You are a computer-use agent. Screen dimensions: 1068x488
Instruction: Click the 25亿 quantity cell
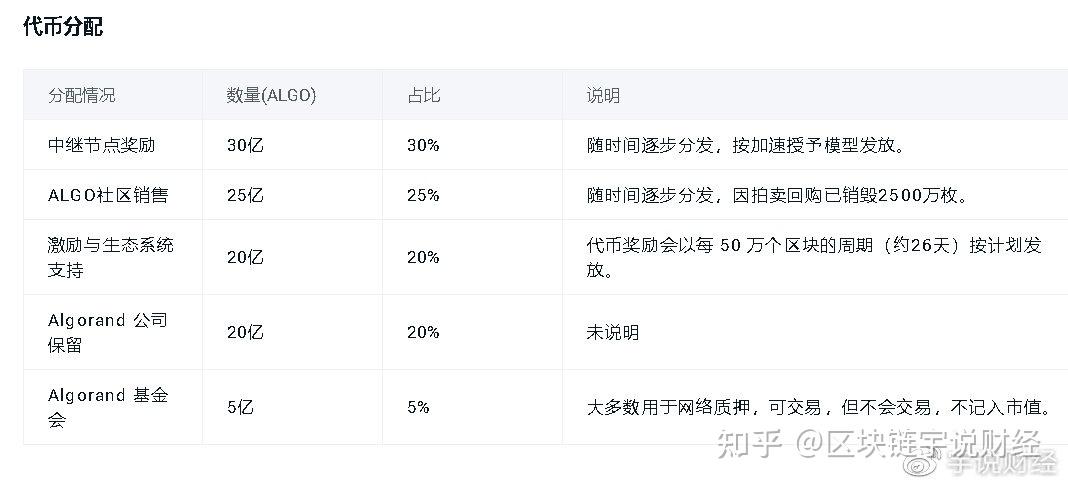point(245,195)
